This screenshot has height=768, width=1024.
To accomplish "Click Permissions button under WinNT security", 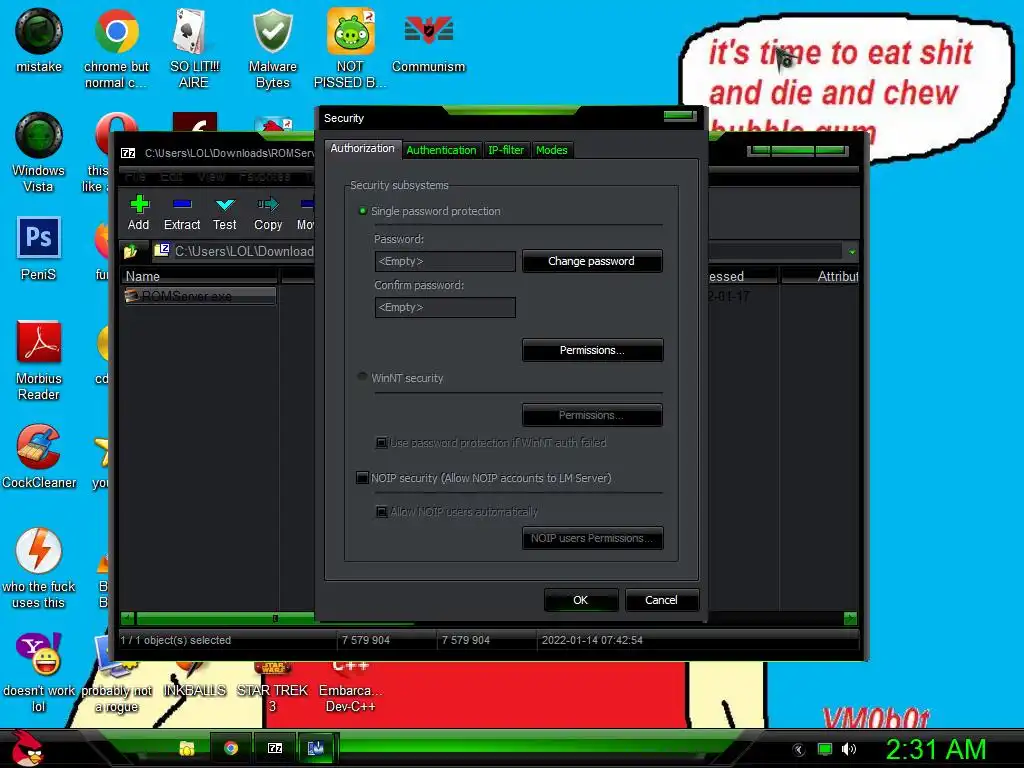I will coord(592,415).
